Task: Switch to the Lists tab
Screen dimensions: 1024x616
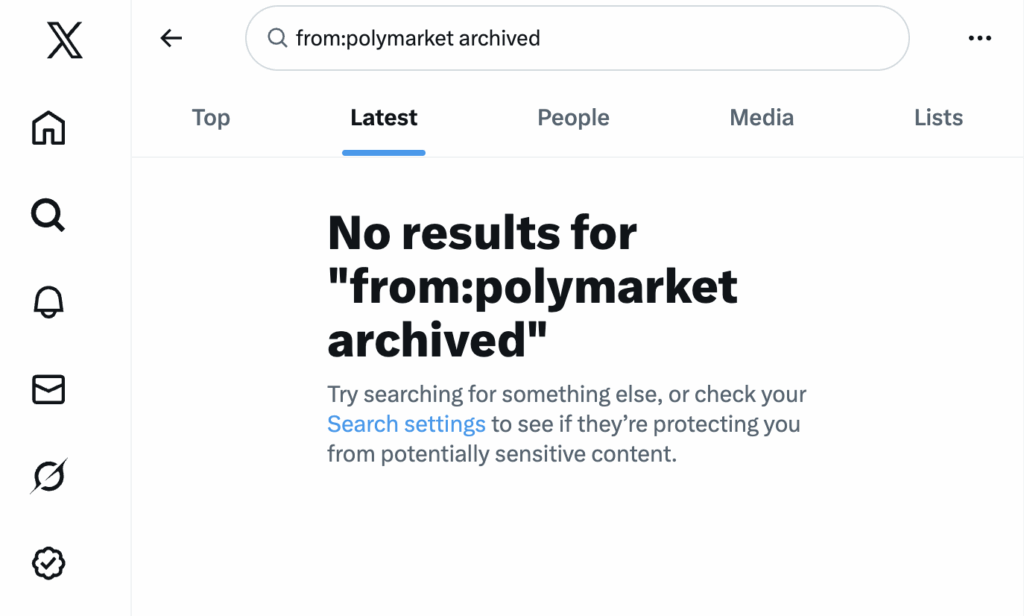Action: click(x=938, y=118)
